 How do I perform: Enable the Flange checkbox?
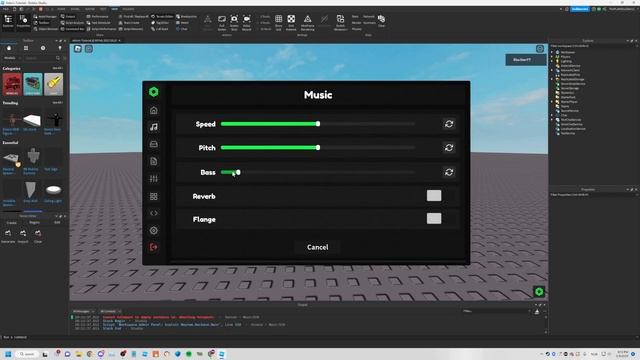[x=434, y=218]
